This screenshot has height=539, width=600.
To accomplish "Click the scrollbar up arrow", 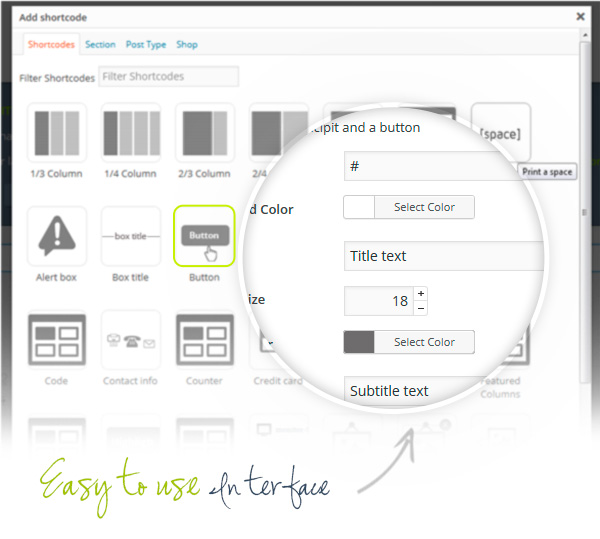I will click(x=585, y=35).
